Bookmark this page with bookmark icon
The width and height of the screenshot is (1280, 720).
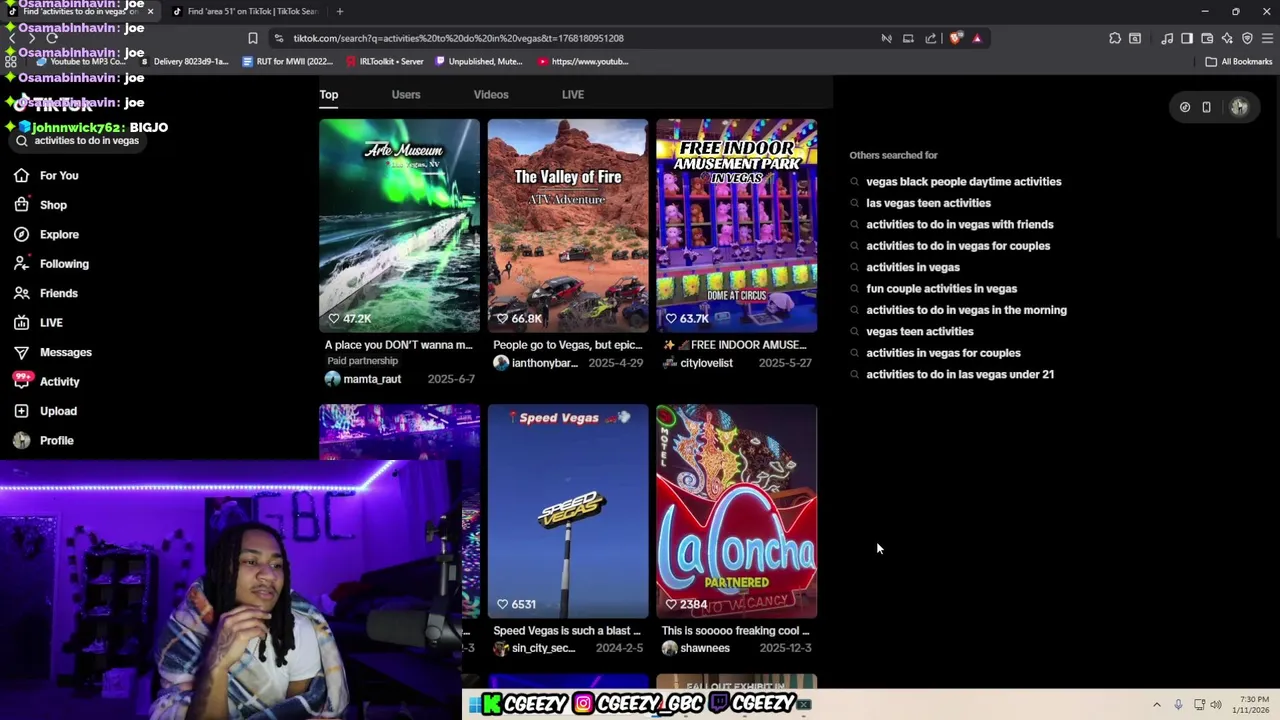(253, 38)
